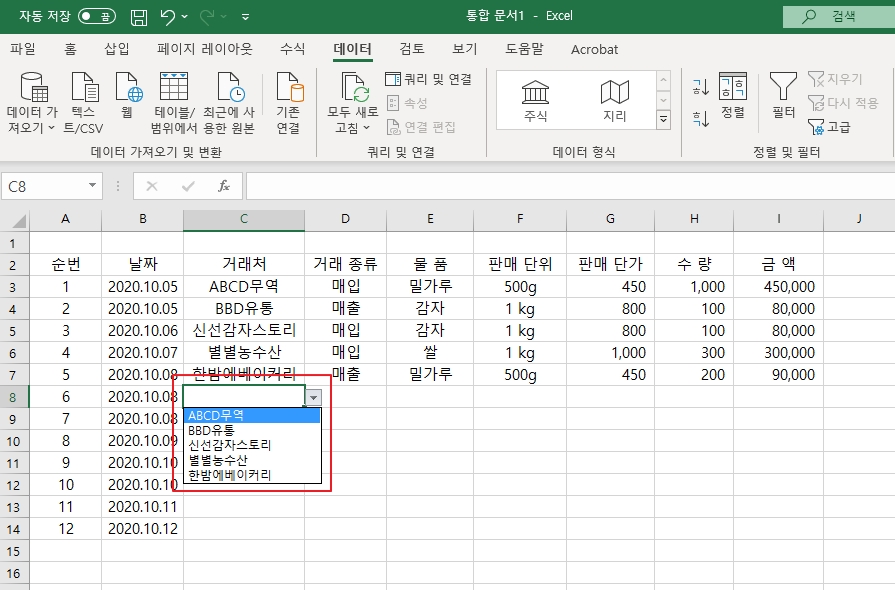Select the 주식 stocks data type
This screenshot has height=590, width=895.
[x=535, y=101]
